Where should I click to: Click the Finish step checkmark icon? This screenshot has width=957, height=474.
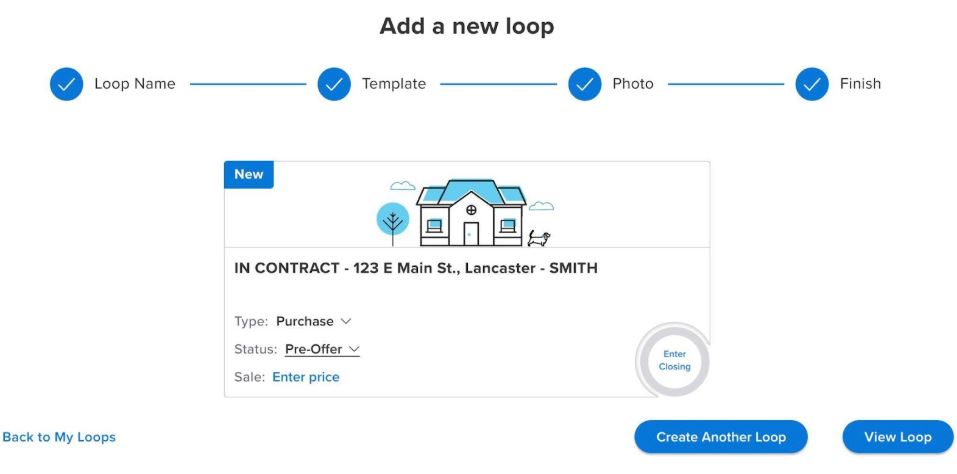pos(812,84)
